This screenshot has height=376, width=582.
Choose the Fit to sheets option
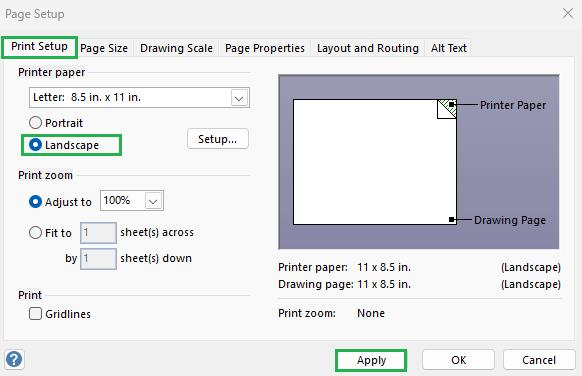[x=35, y=233]
